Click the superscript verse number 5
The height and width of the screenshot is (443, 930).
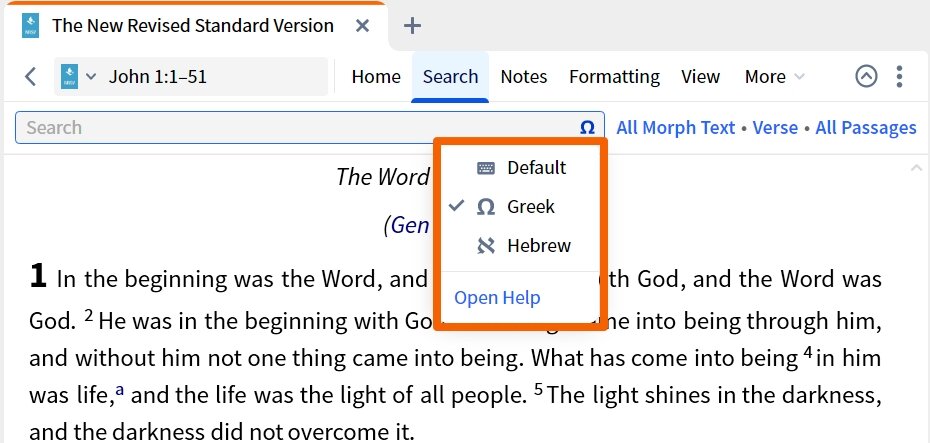(x=538, y=390)
